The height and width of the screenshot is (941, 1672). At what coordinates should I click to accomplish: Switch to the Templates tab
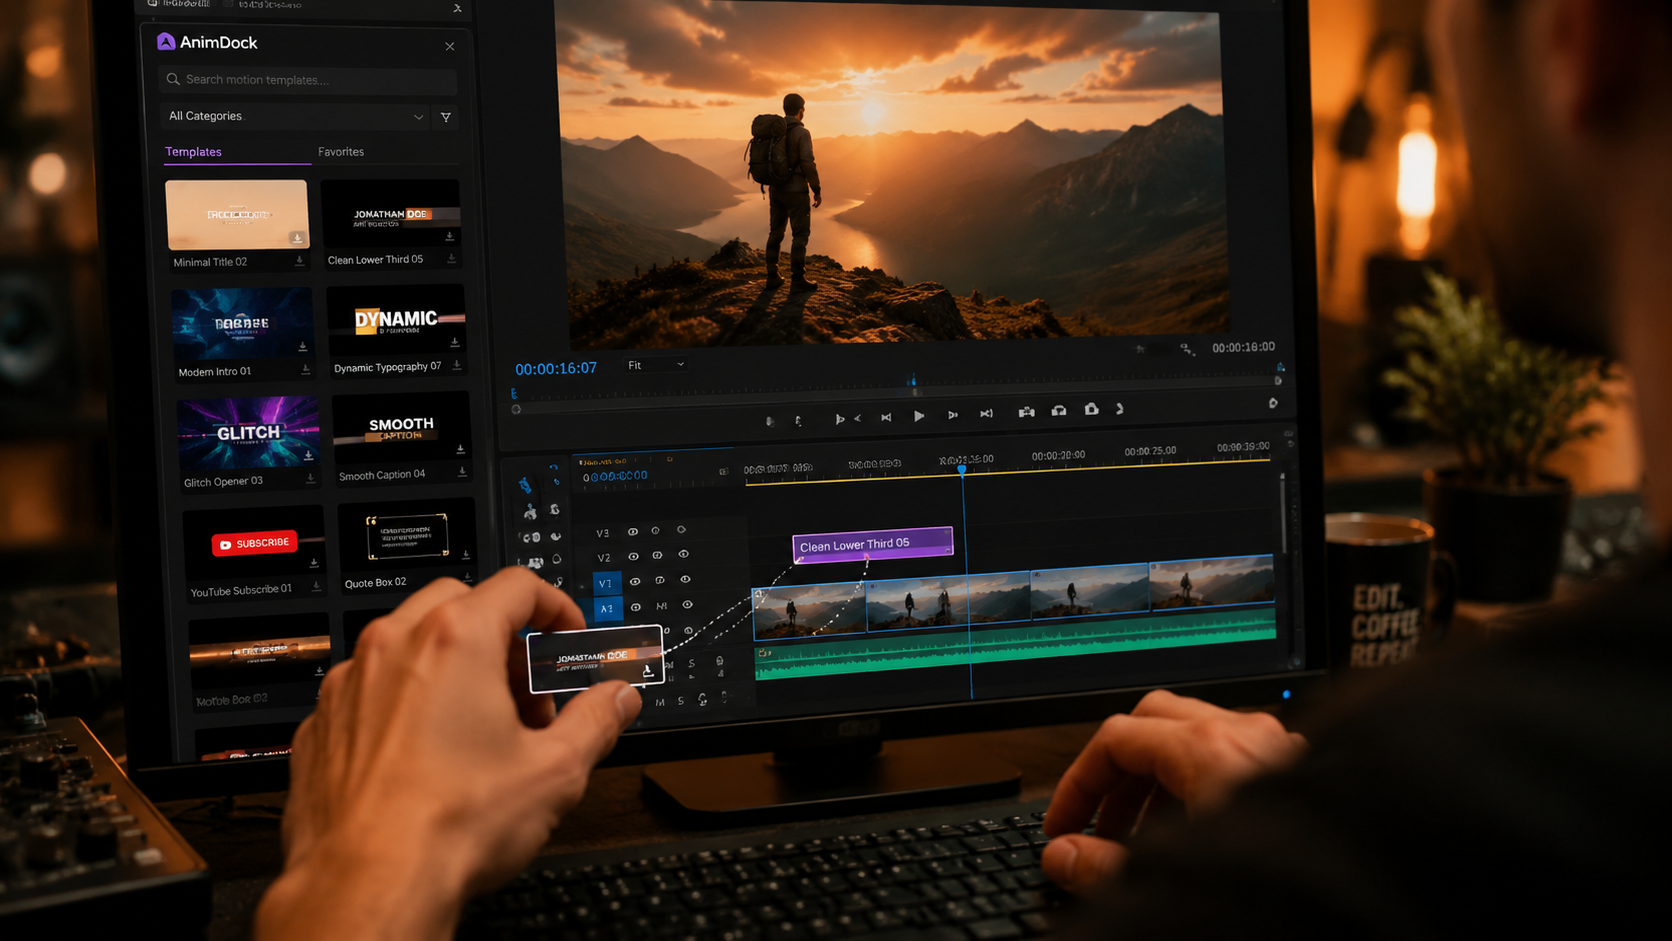193,152
